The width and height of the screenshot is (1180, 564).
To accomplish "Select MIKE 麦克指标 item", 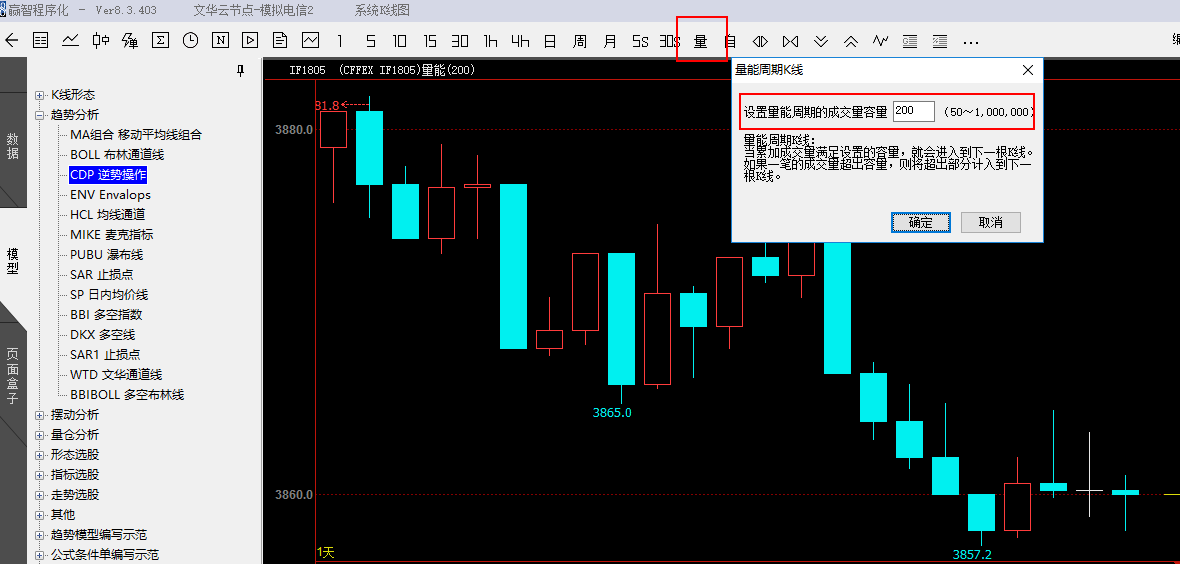I will pos(112,235).
